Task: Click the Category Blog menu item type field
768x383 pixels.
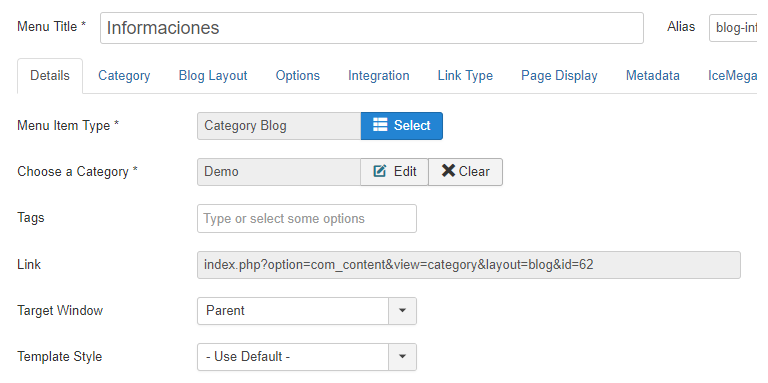Action: (279, 126)
